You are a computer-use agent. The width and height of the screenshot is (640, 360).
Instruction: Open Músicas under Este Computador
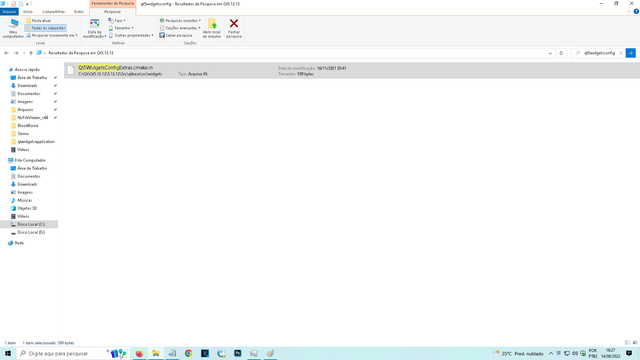point(24,200)
